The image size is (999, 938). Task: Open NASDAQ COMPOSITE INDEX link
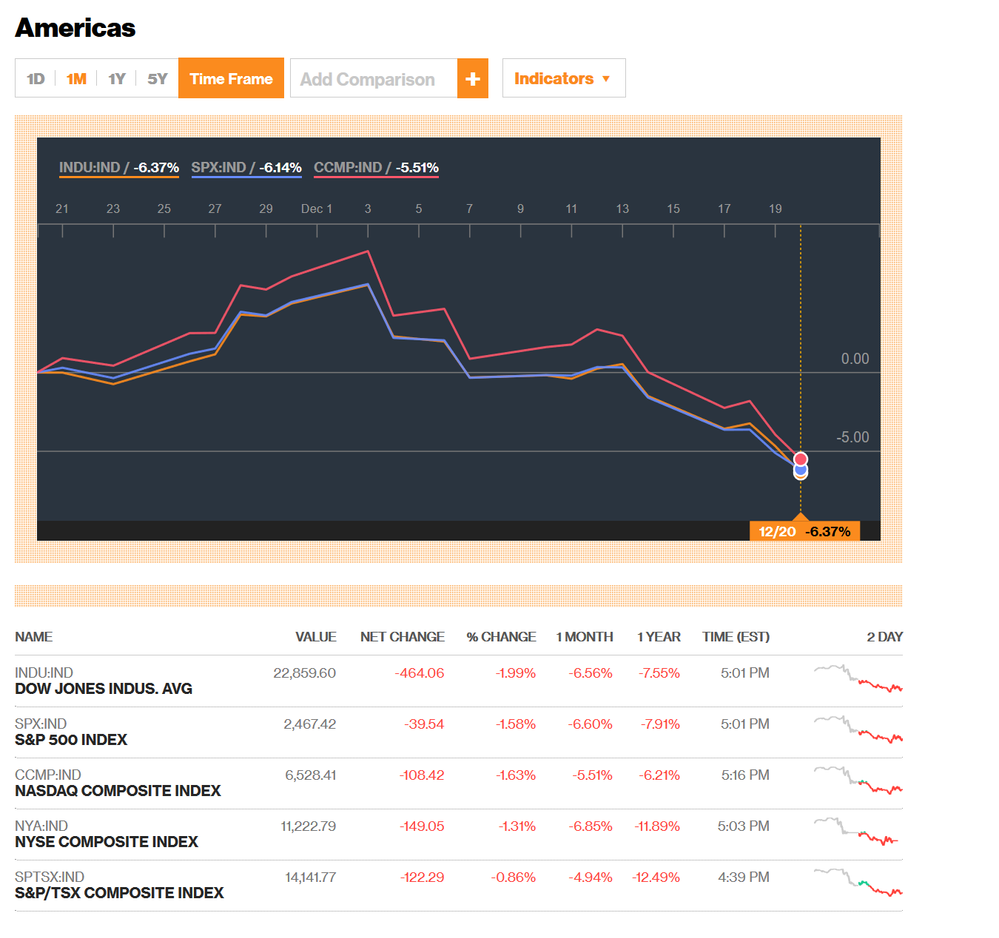(x=118, y=791)
